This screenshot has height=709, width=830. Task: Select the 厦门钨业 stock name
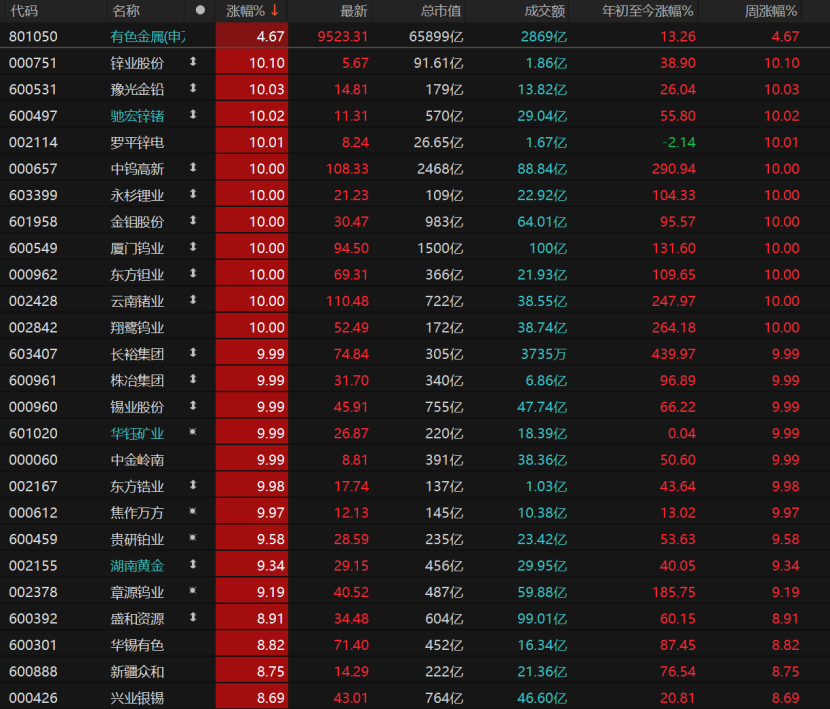137,248
